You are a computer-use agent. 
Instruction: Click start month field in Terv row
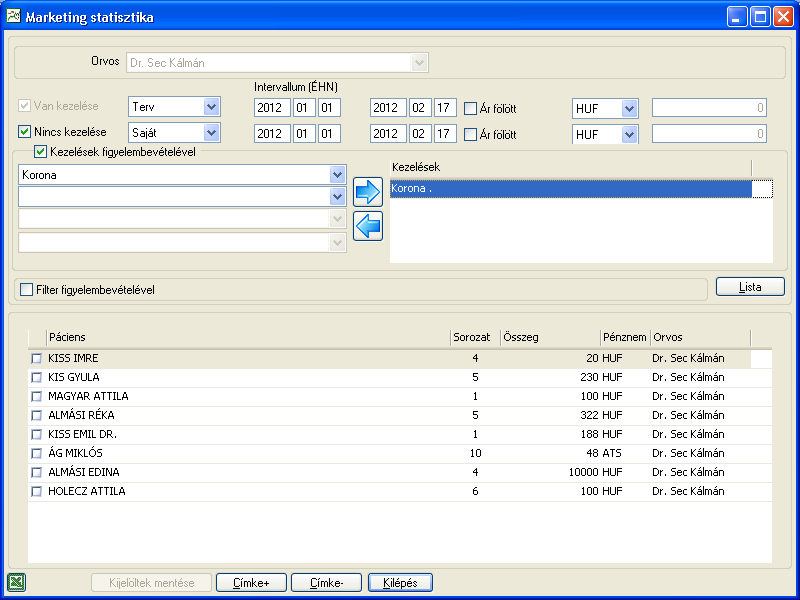pos(304,108)
